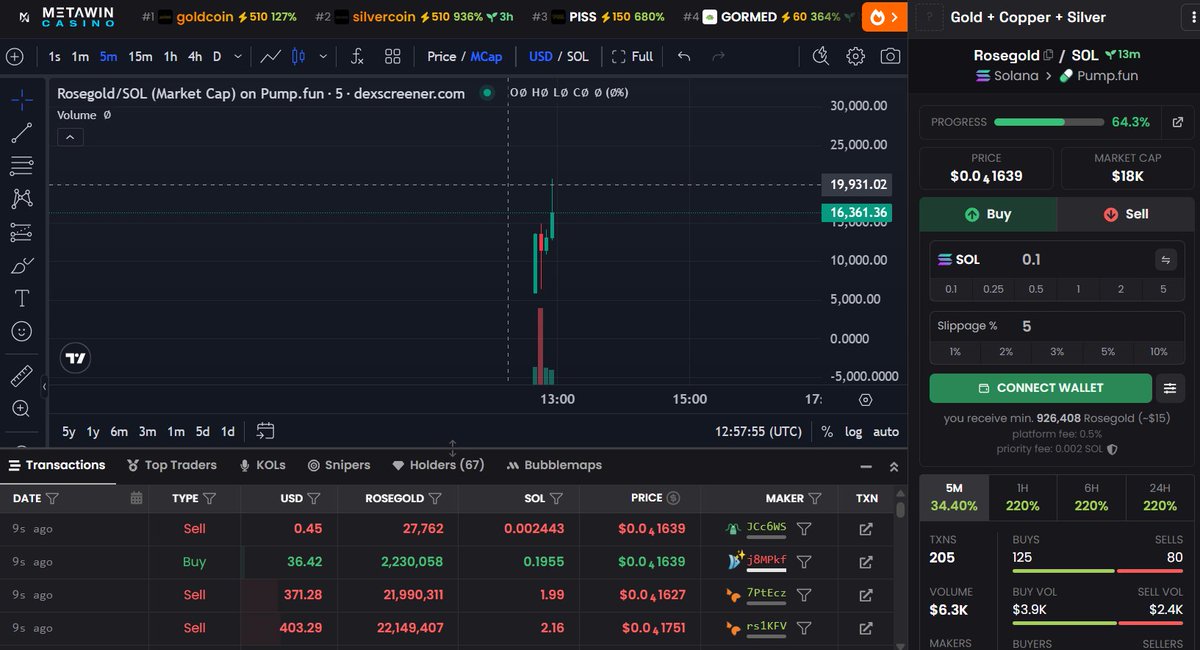Viewport: 1200px width, 650px height.
Task: Click the TradingView logo on chart
Action: pos(75,357)
